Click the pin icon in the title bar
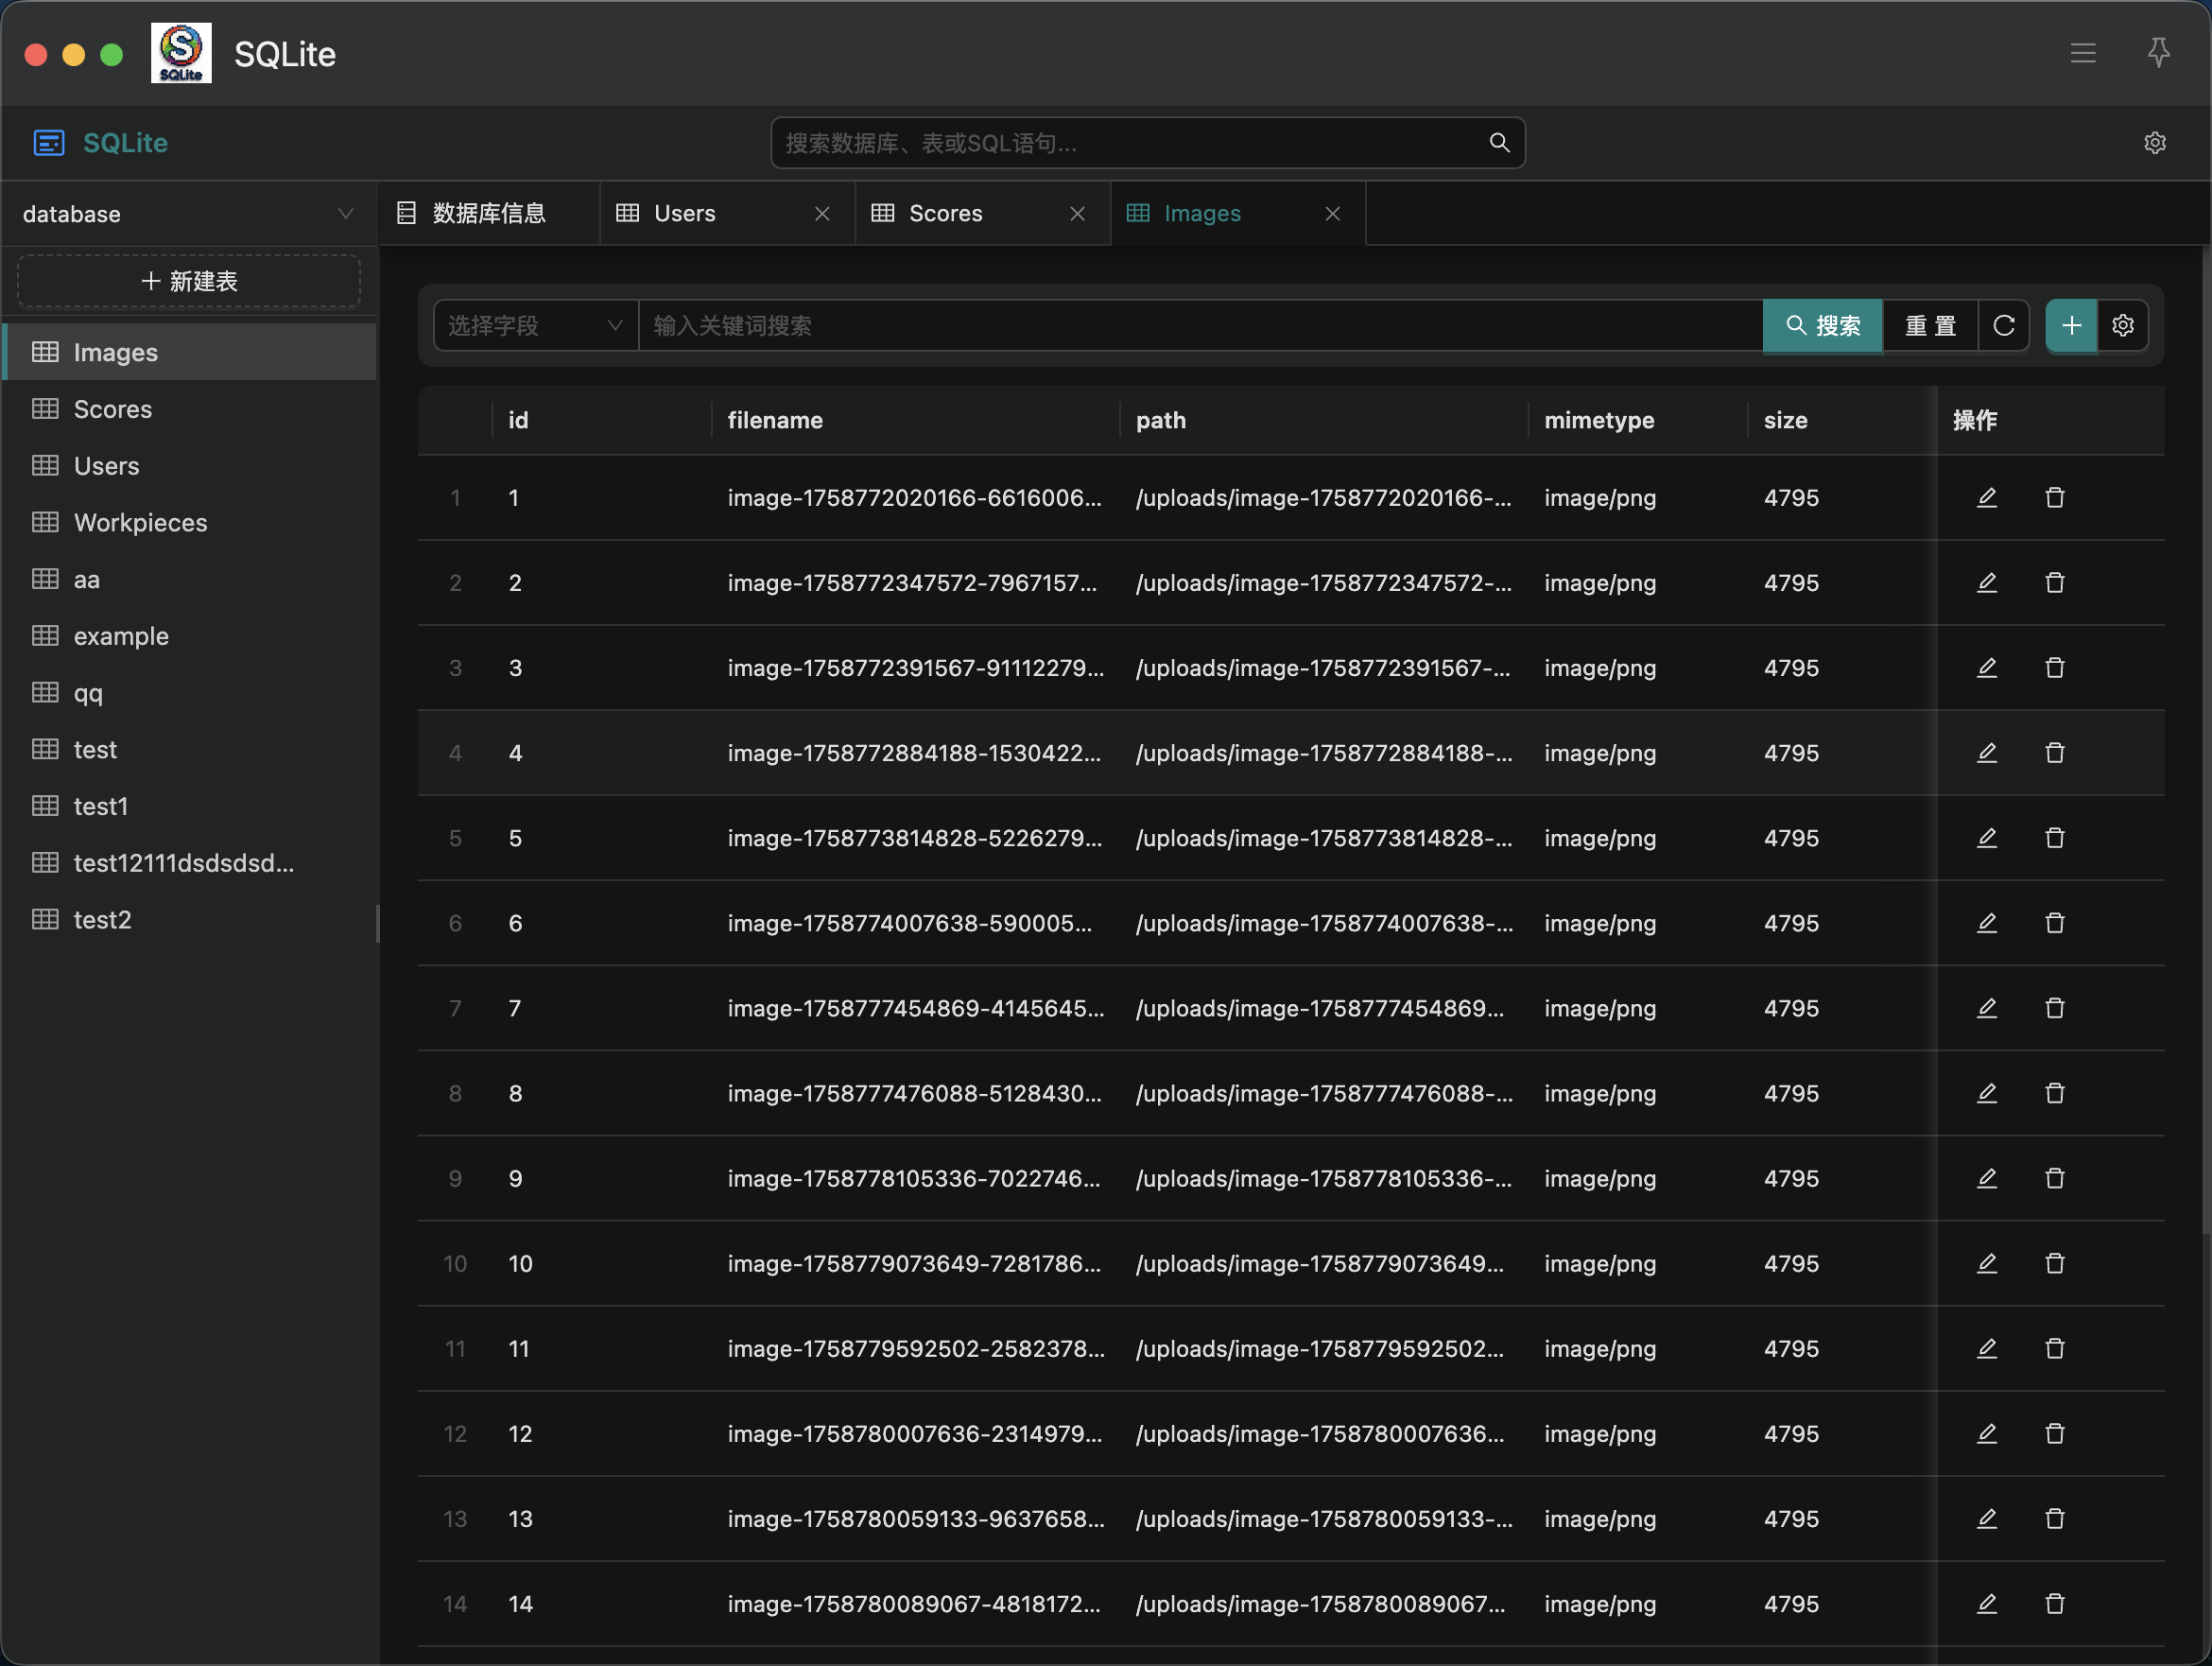The width and height of the screenshot is (2212, 1666). (x=2158, y=53)
